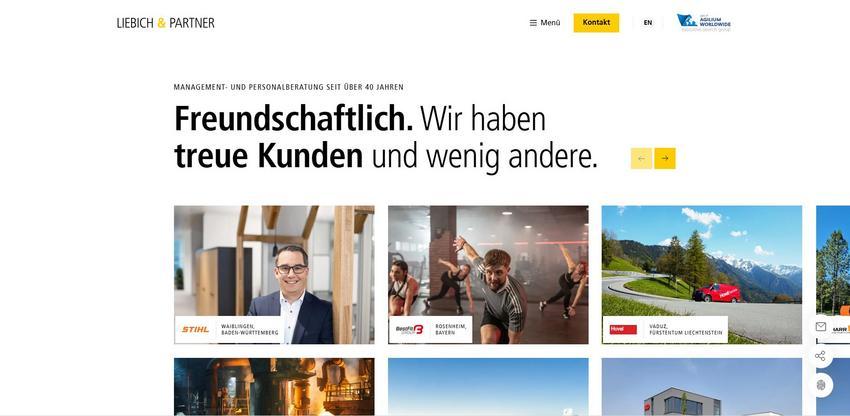This screenshot has width=850, height=416.
Task: Select the steel foundry image tile
Action: (274, 387)
